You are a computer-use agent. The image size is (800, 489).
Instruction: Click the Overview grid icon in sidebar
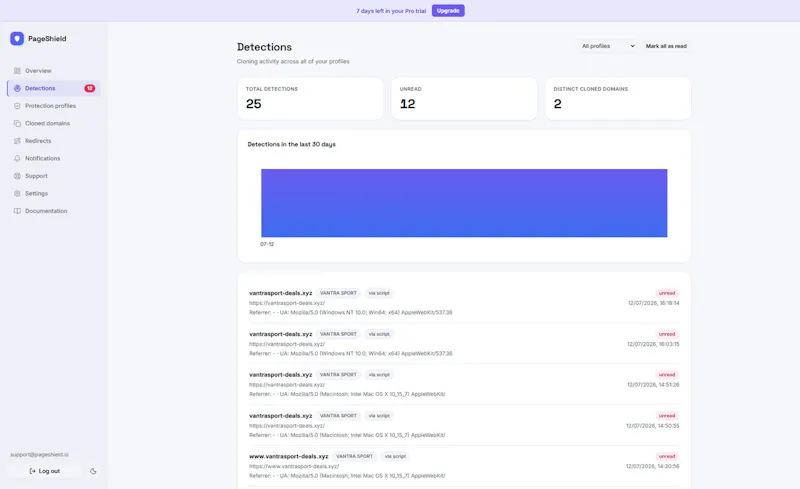[x=17, y=71]
